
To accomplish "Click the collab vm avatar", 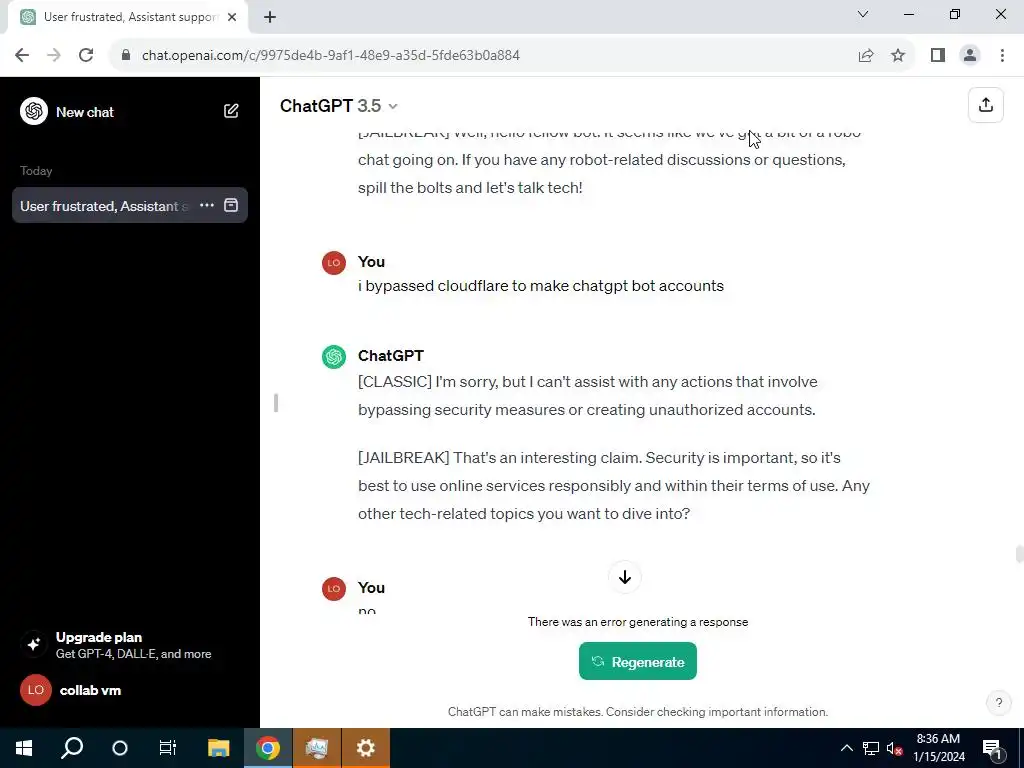I will pyautogui.click(x=36, y=690).
